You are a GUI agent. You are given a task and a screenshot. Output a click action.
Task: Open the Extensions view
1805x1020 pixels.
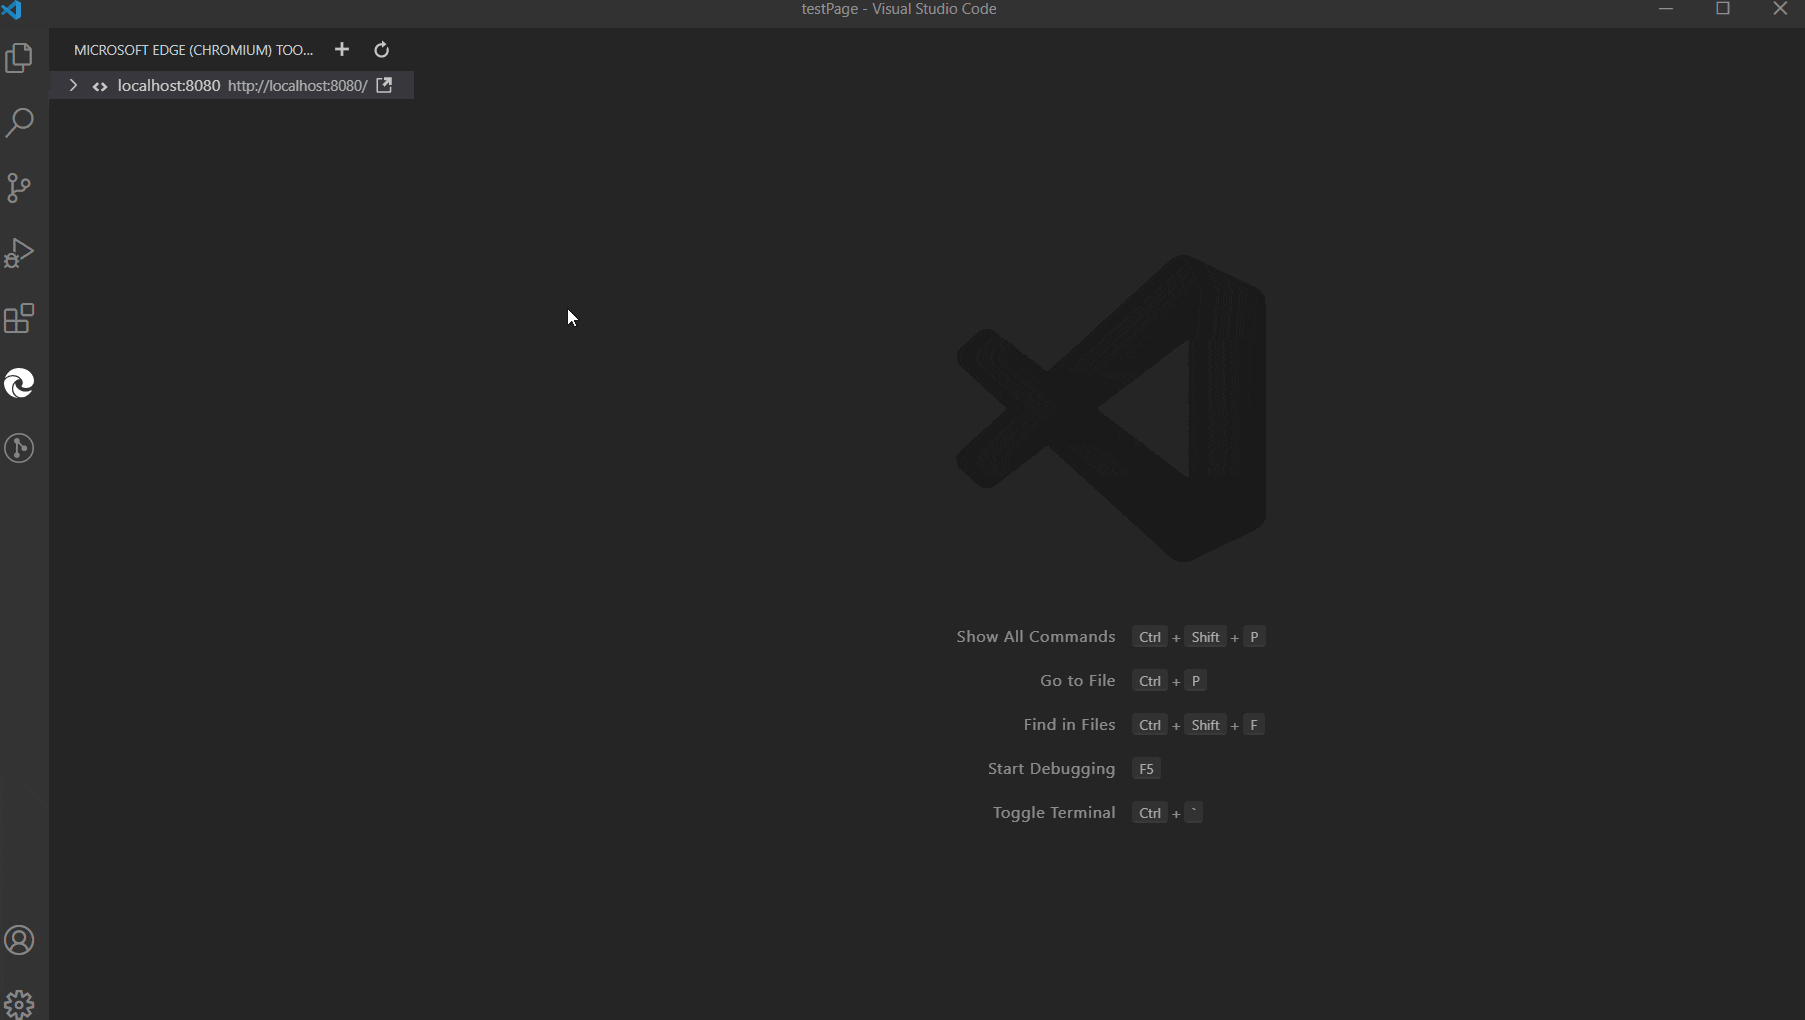click(20, 319)
